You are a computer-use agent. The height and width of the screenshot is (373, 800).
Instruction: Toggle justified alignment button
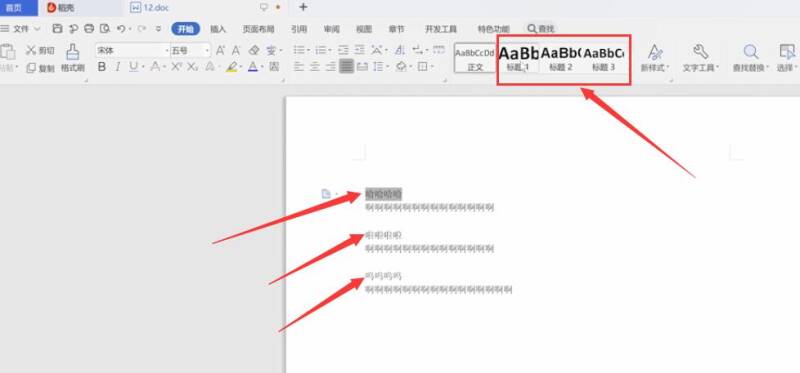click(346, 66)
